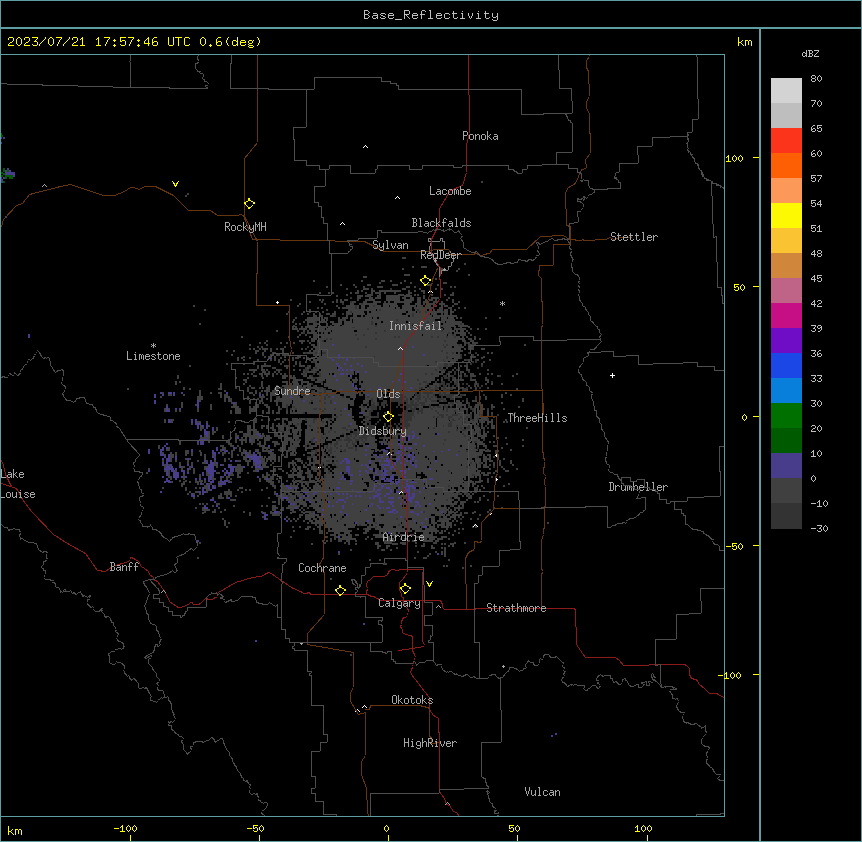Pick the bright green swatch between 30 and 20
This screenshot has height=842, width=862.
click(786, 416)
